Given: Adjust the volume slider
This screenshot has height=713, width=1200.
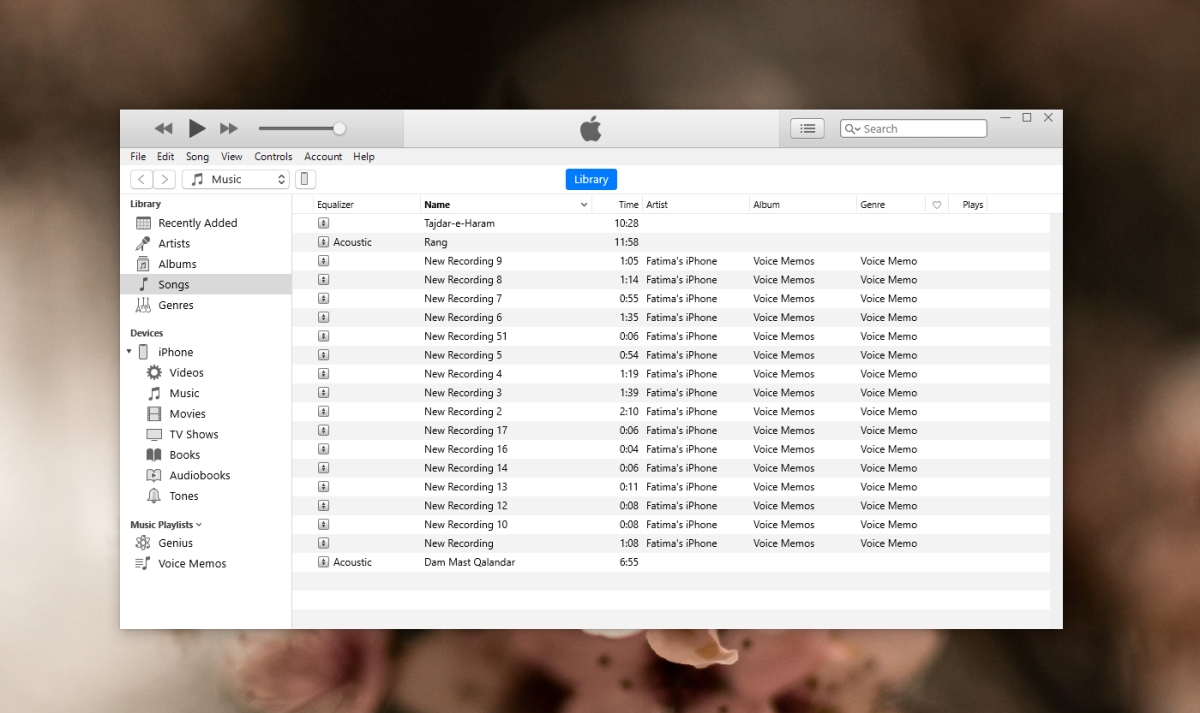Looking at the screenshot, I should 338,128.
